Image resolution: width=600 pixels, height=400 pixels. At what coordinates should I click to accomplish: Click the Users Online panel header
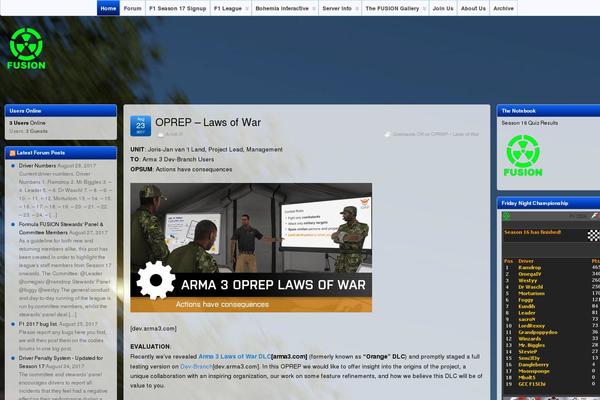pos(60,111)
